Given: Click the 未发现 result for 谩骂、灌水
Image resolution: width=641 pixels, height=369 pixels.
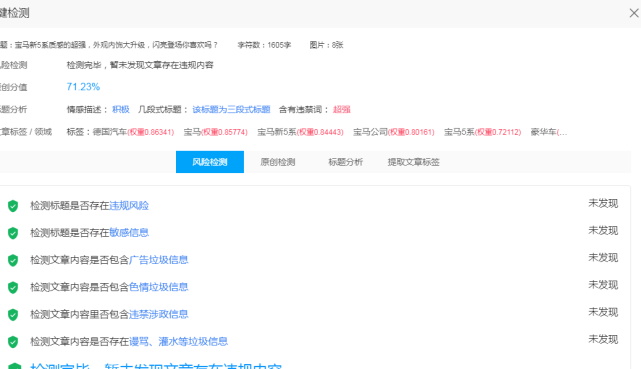Looking at the screenshot, I should pyautogui.click(x=603, y=339).
